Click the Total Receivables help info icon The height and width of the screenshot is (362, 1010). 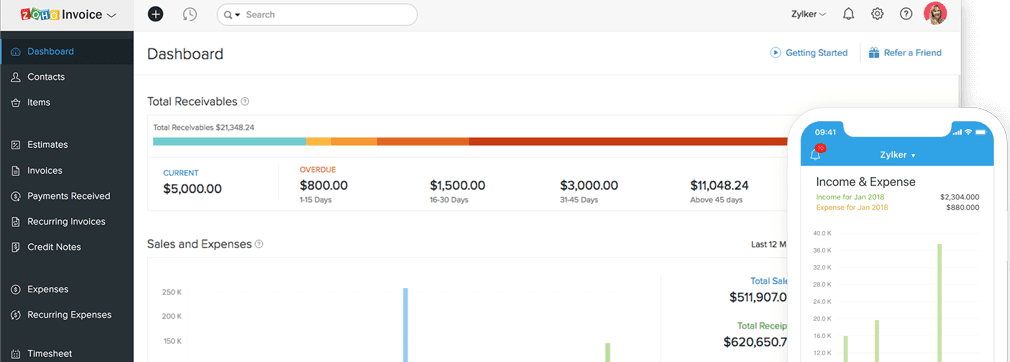(x=245, y=102)
